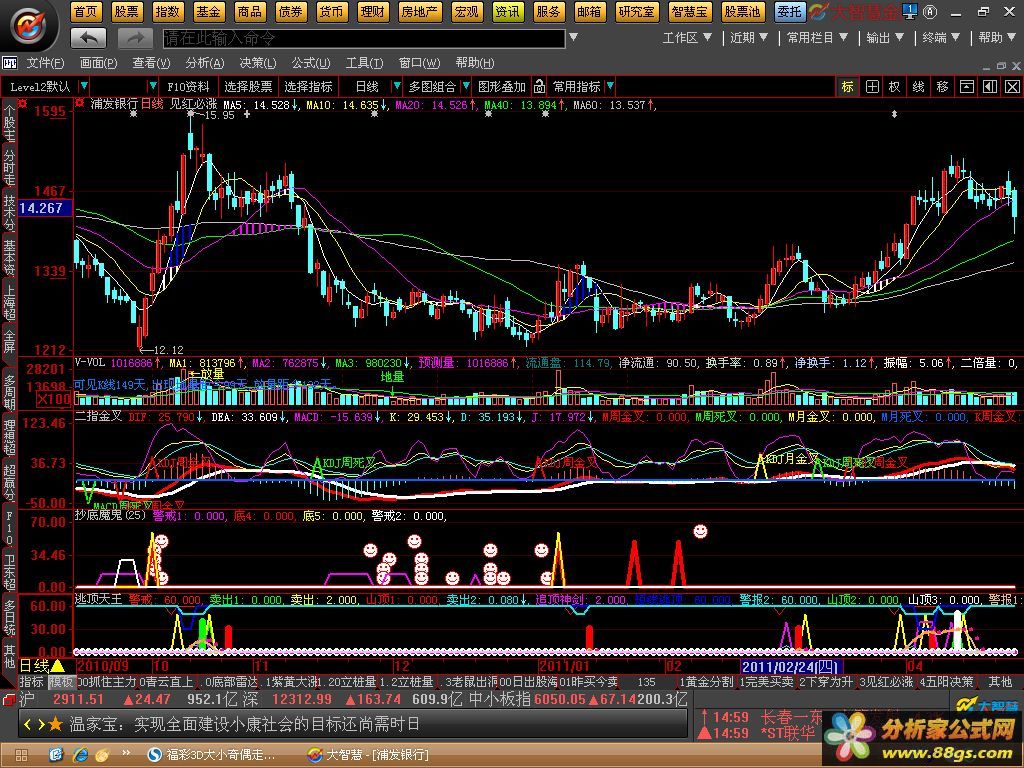
Task: Select the 1黄金分割 template tab
Action: [x=707, y=682]
